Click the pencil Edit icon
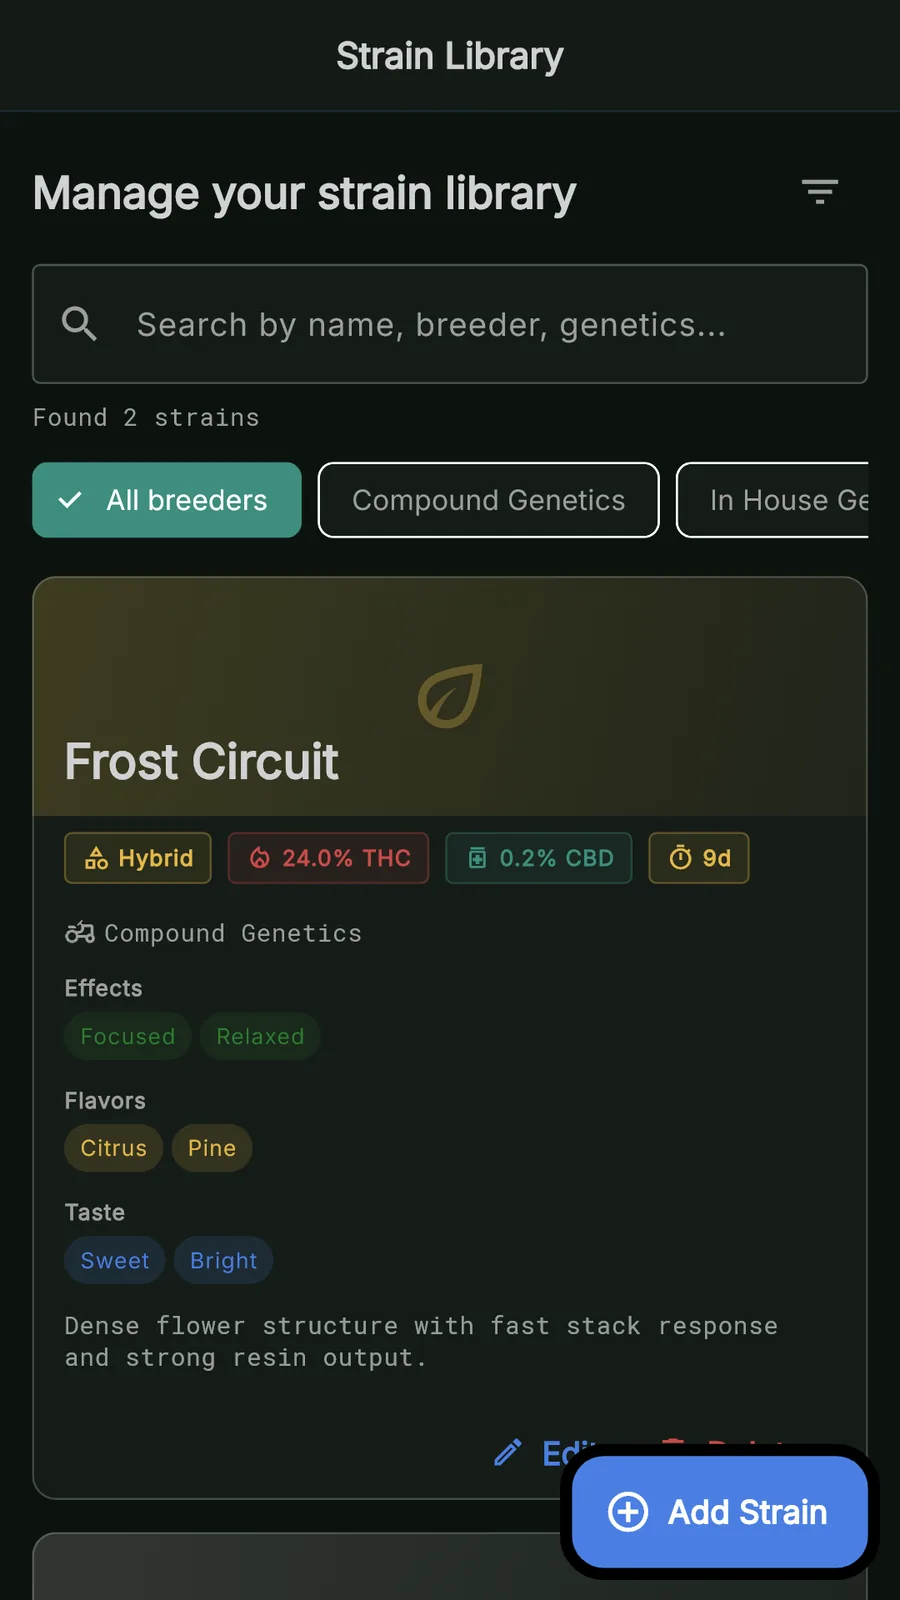This screenshot has height=1600, width=900. [508, 1452]
